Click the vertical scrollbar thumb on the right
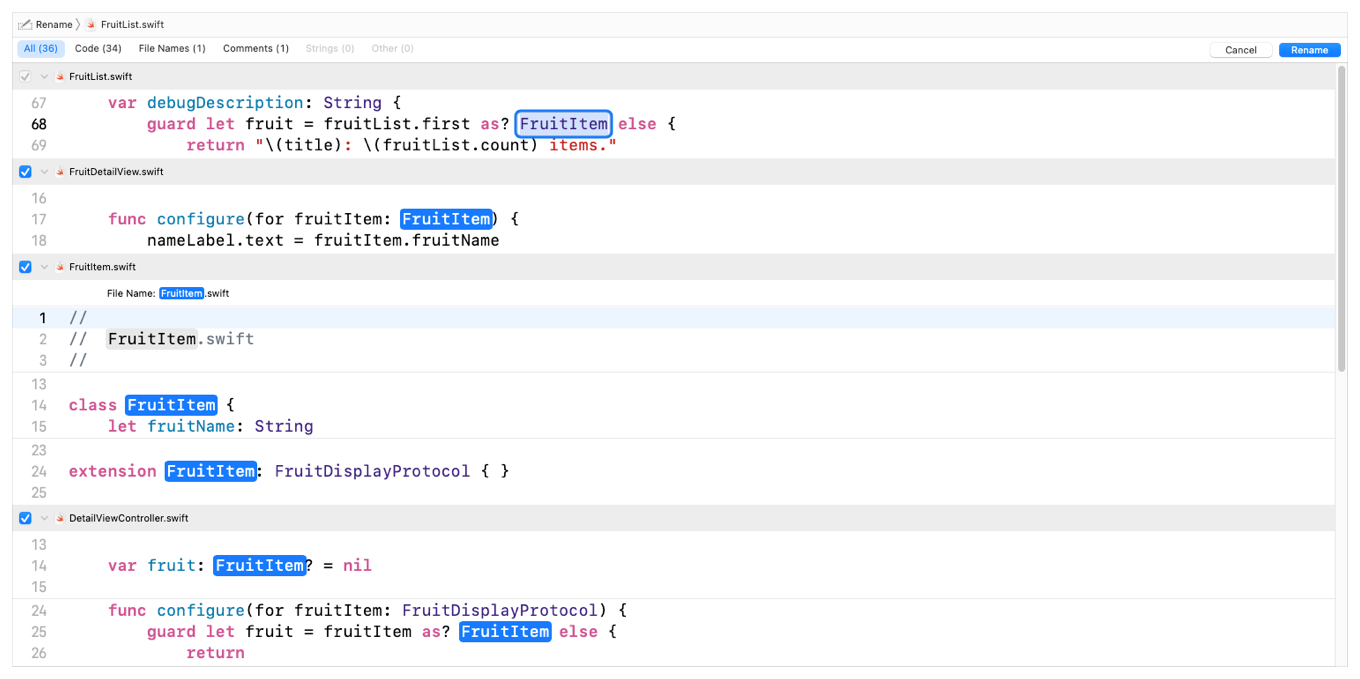Viewport: 1360px width, 679px height. (1341, 220)
